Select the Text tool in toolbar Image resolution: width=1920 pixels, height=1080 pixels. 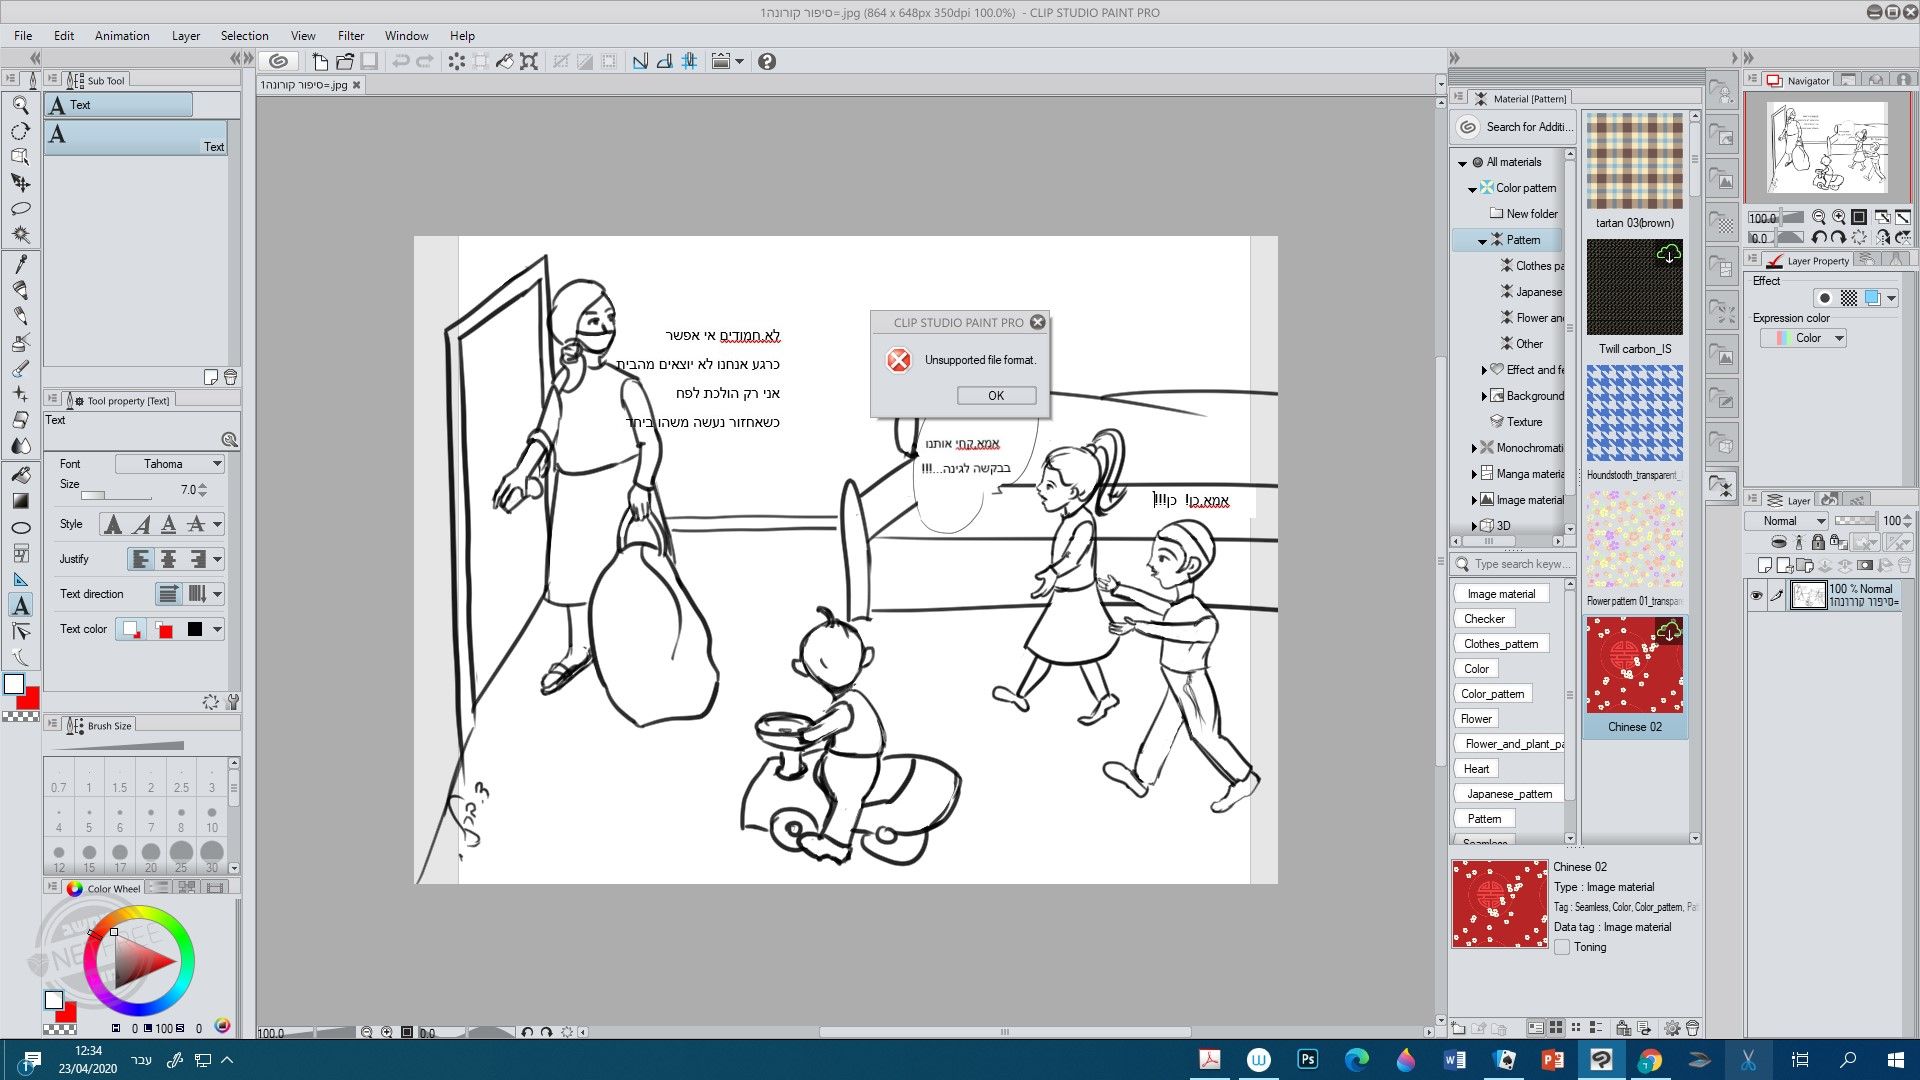point(20,606)
